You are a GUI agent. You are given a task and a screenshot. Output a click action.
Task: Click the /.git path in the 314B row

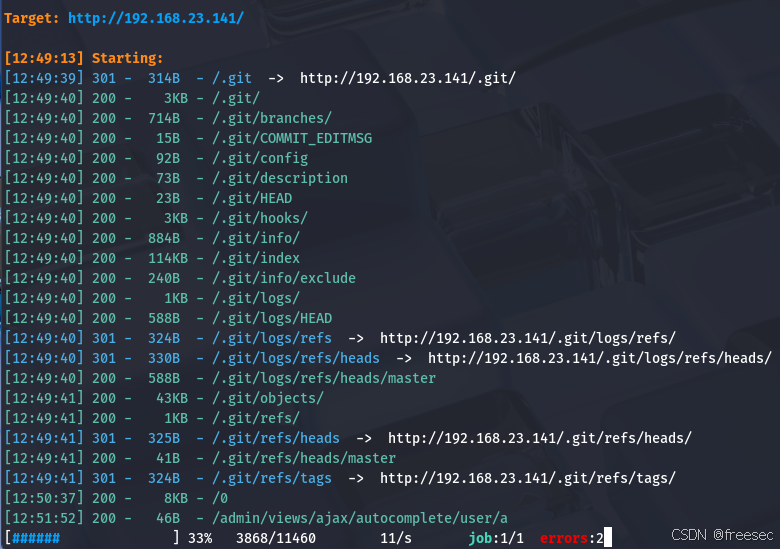[232, 79]
